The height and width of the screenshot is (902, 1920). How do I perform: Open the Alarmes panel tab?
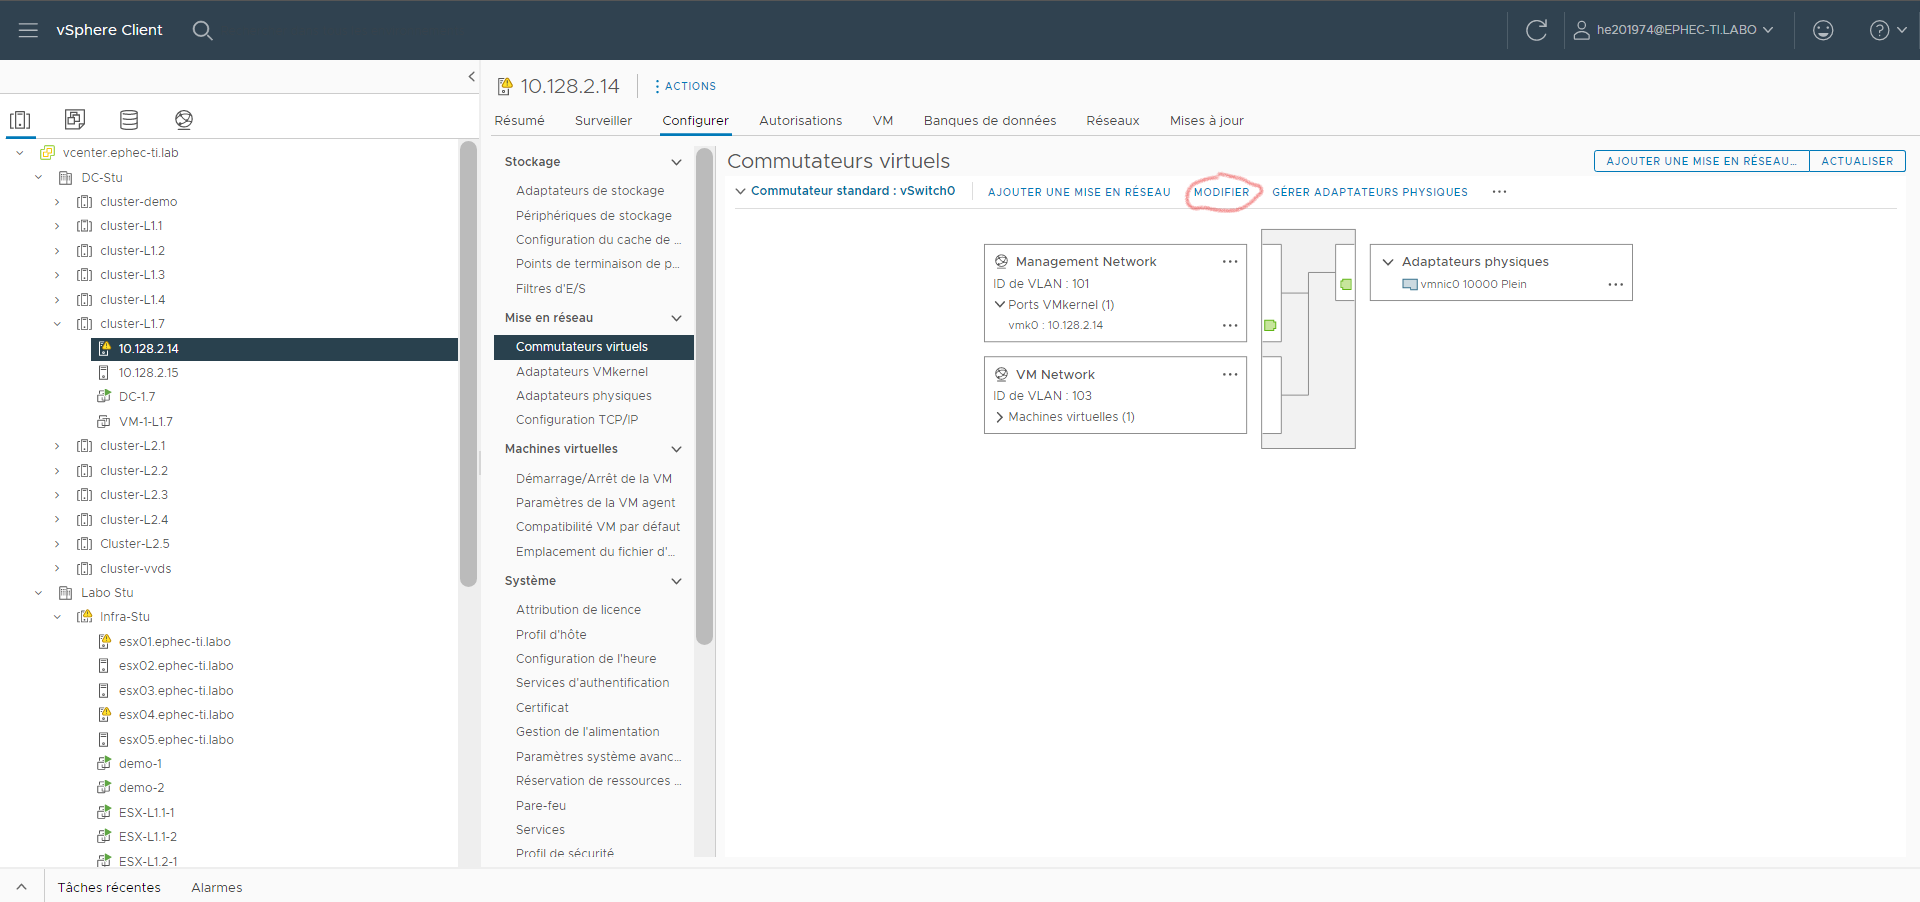[x=217, y=888]
